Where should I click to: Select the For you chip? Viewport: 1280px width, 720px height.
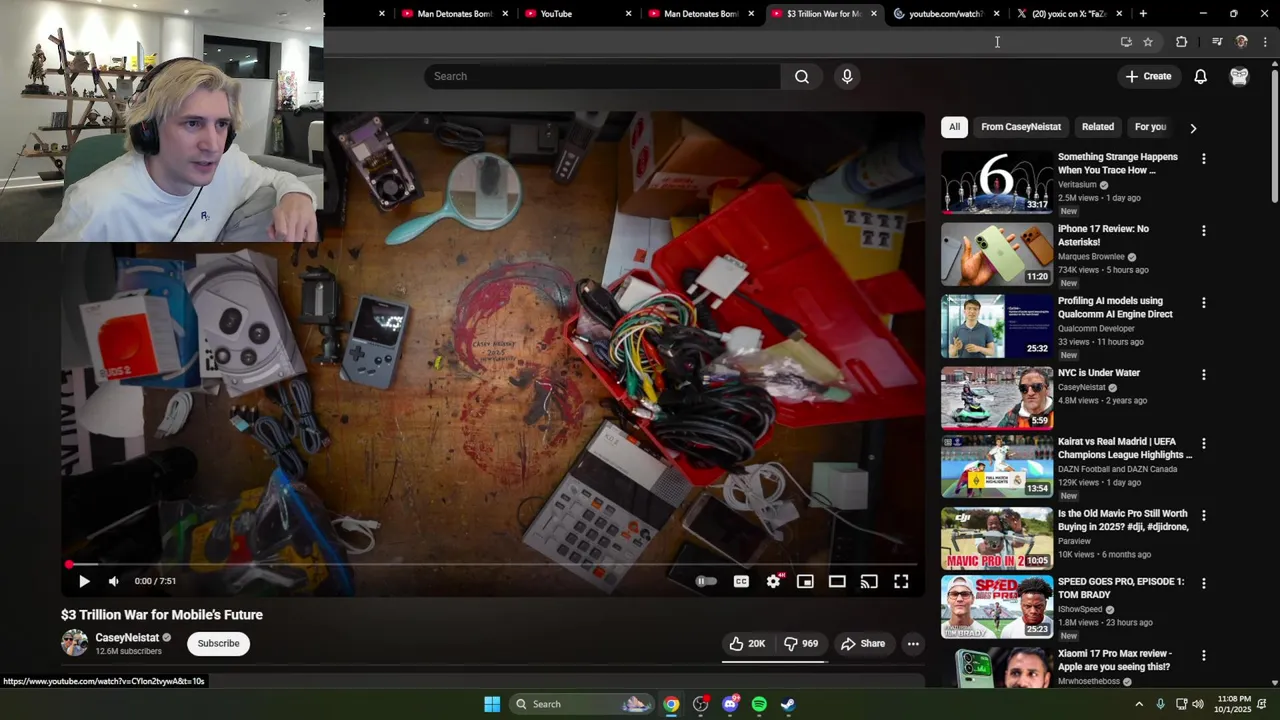pos(1150,127)
